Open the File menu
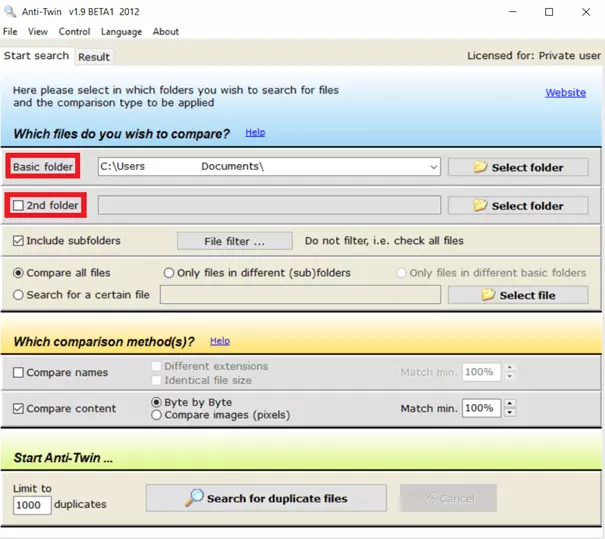 (x=10, y=32)
